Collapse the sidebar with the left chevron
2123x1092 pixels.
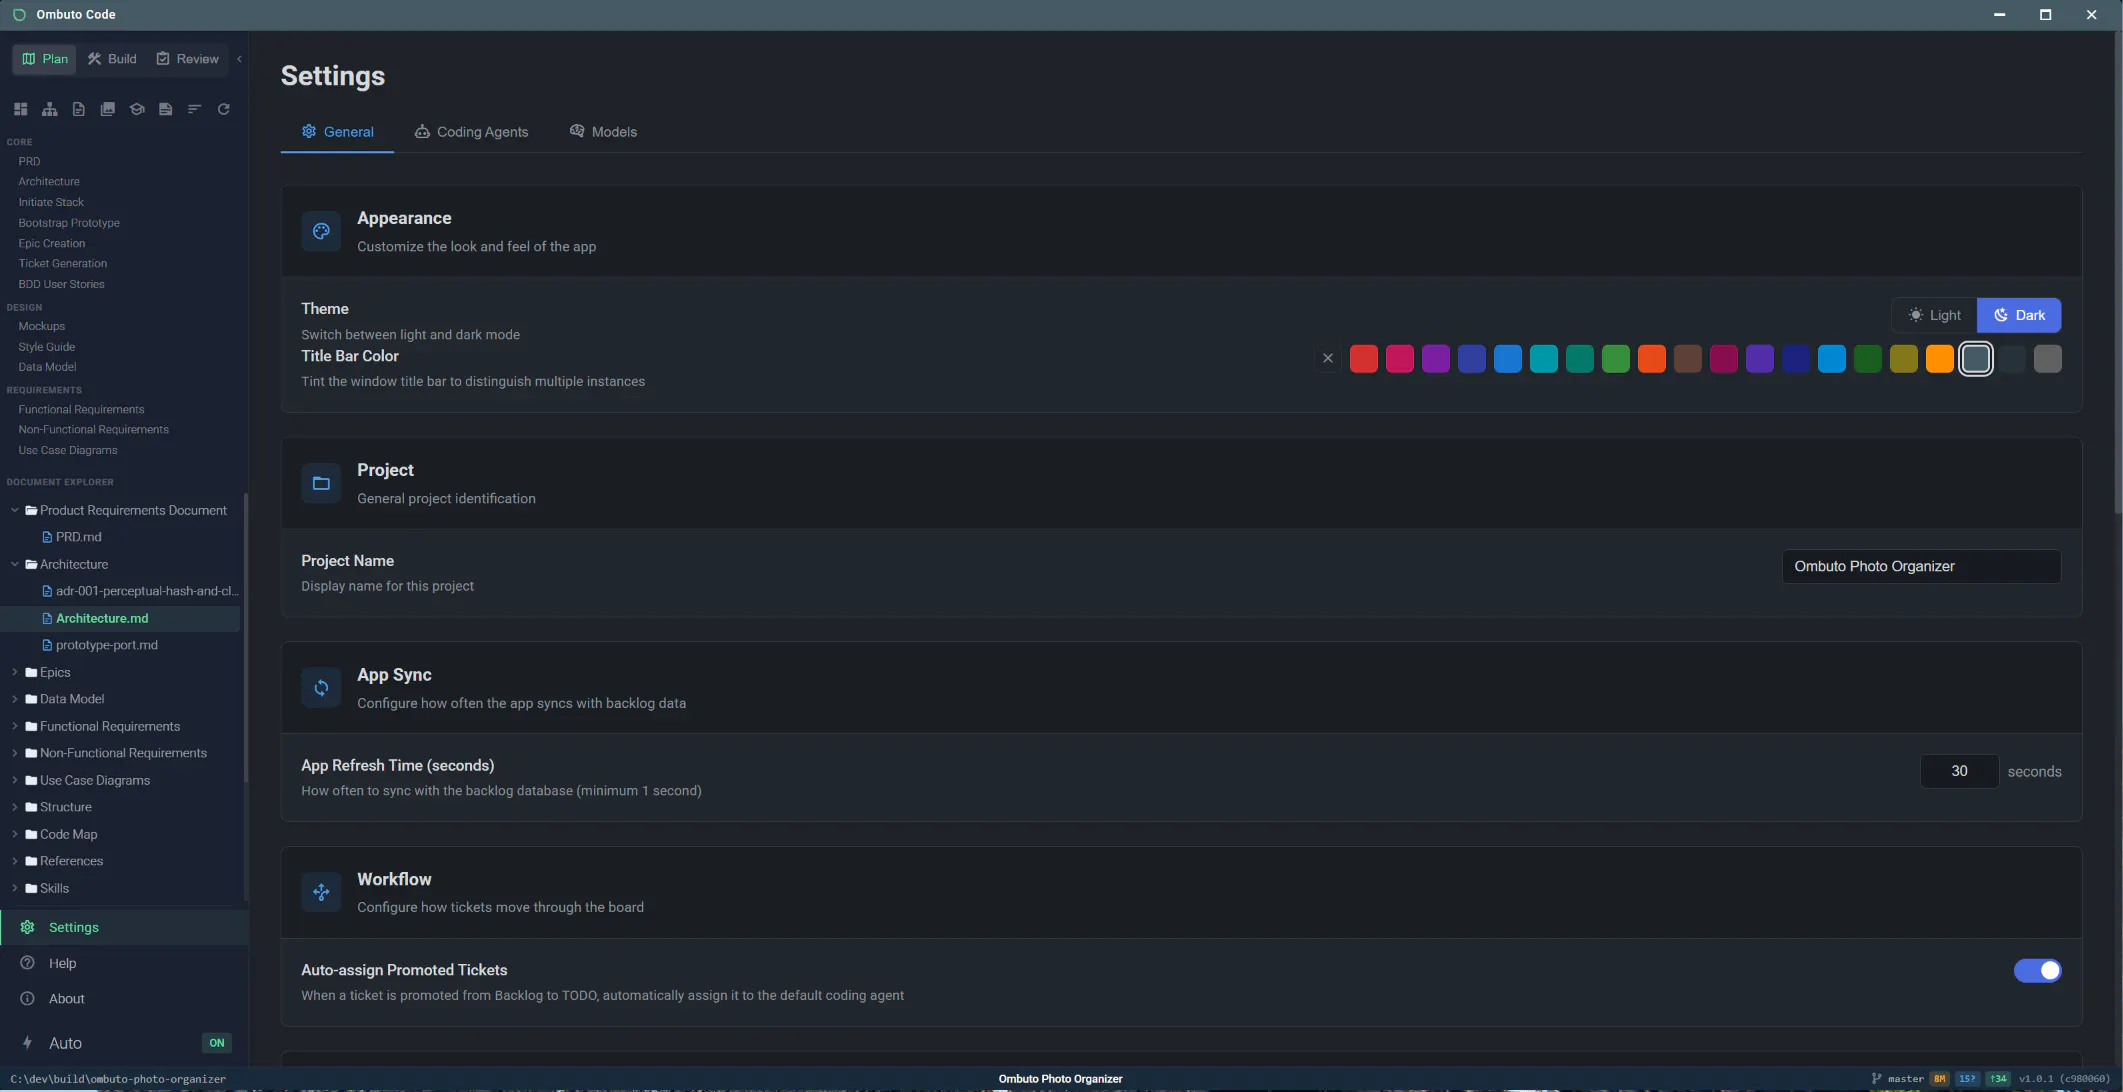click(x=239, y=59)
